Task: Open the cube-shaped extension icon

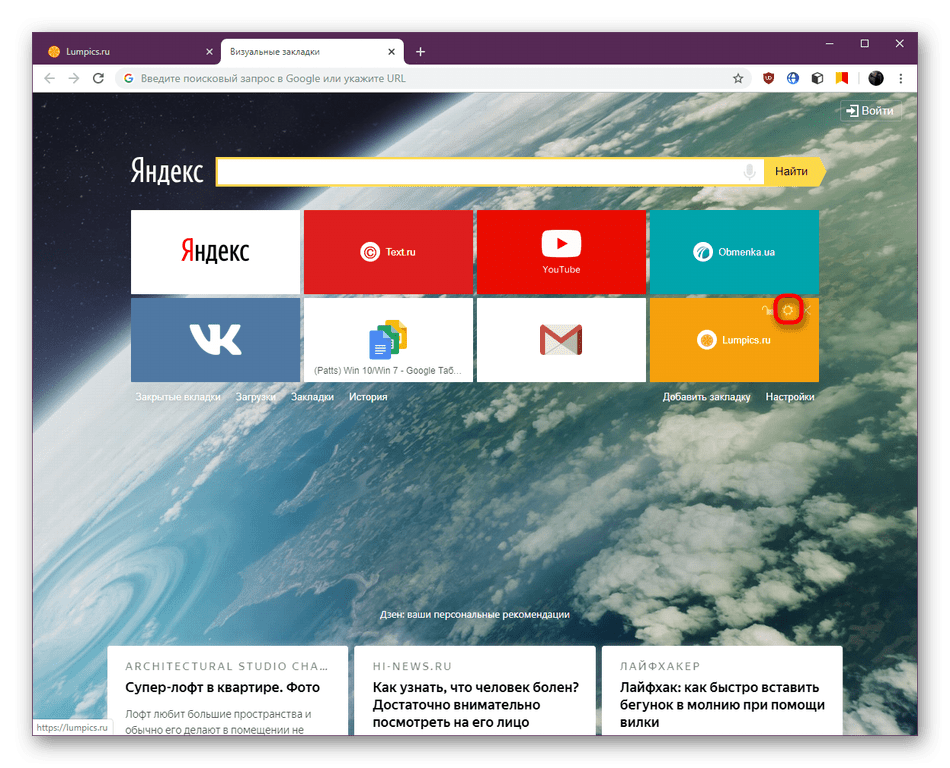Action: click(x=817, y=78)
